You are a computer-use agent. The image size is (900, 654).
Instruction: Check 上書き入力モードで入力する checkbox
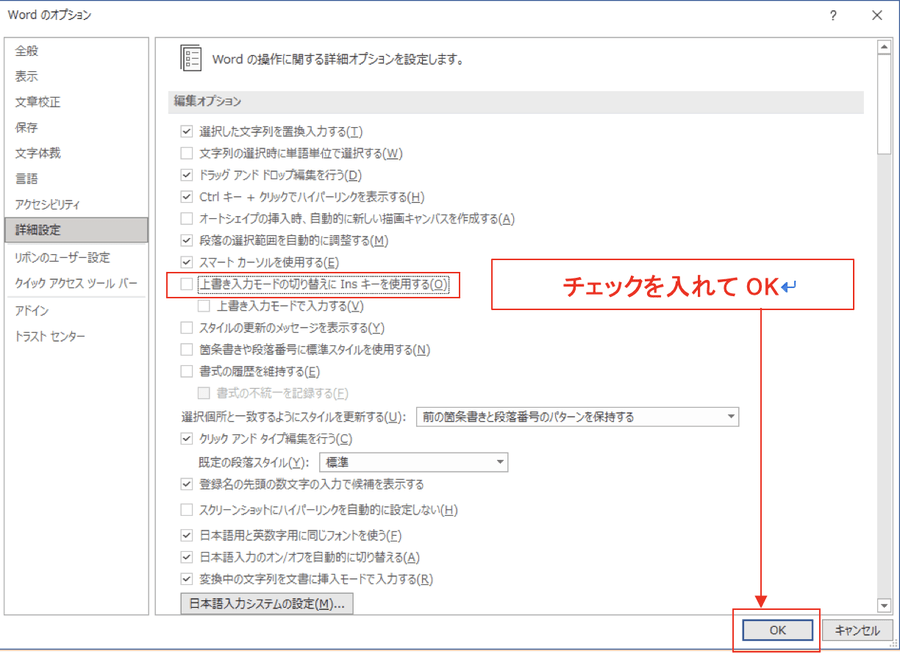(204, 306)
